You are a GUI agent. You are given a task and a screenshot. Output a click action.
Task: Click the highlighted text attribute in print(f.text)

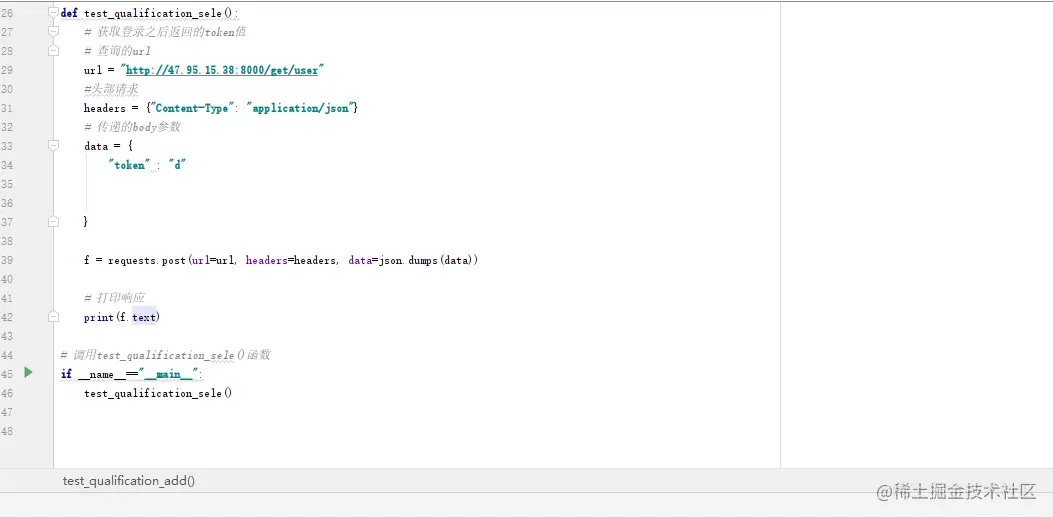point(144,316)
